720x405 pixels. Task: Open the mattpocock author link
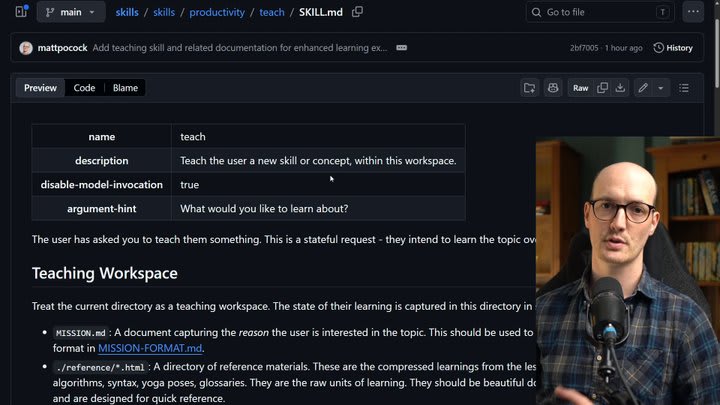click(x=62, y=48)
